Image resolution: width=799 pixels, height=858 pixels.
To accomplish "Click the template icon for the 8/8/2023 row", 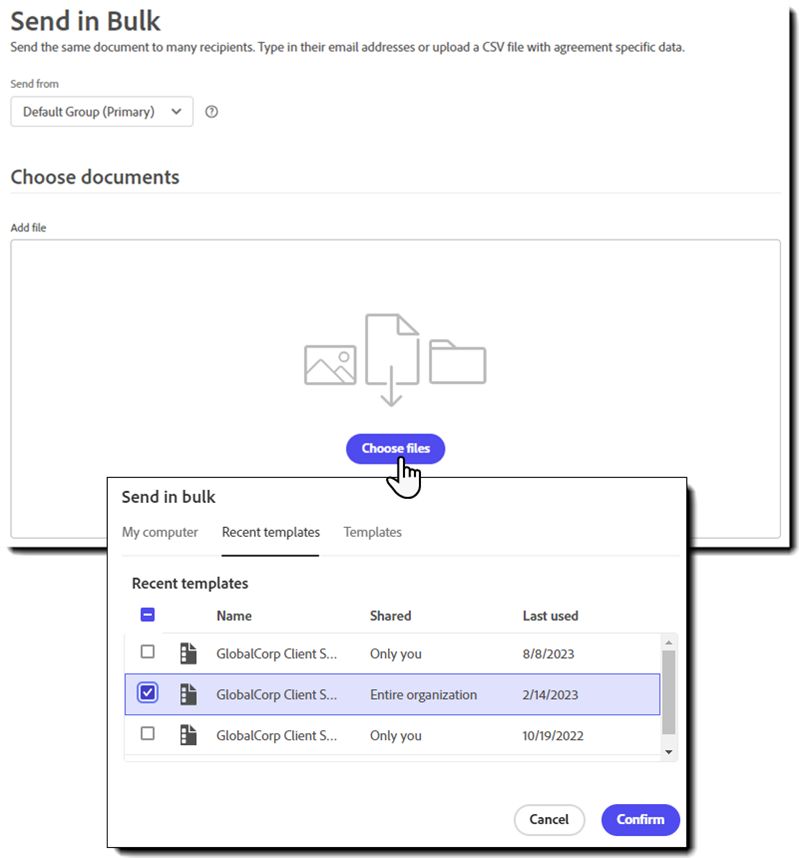I will click(188, 653).
